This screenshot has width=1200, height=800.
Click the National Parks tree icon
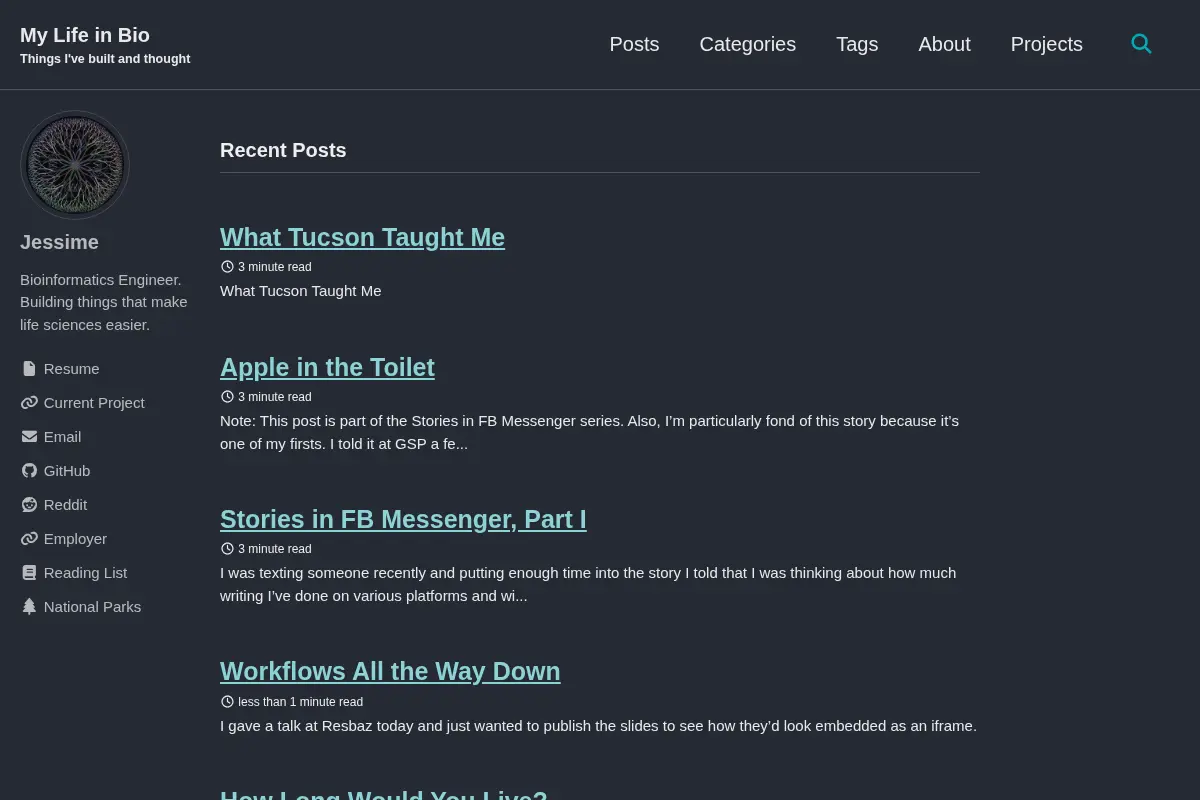click(29, 607)
